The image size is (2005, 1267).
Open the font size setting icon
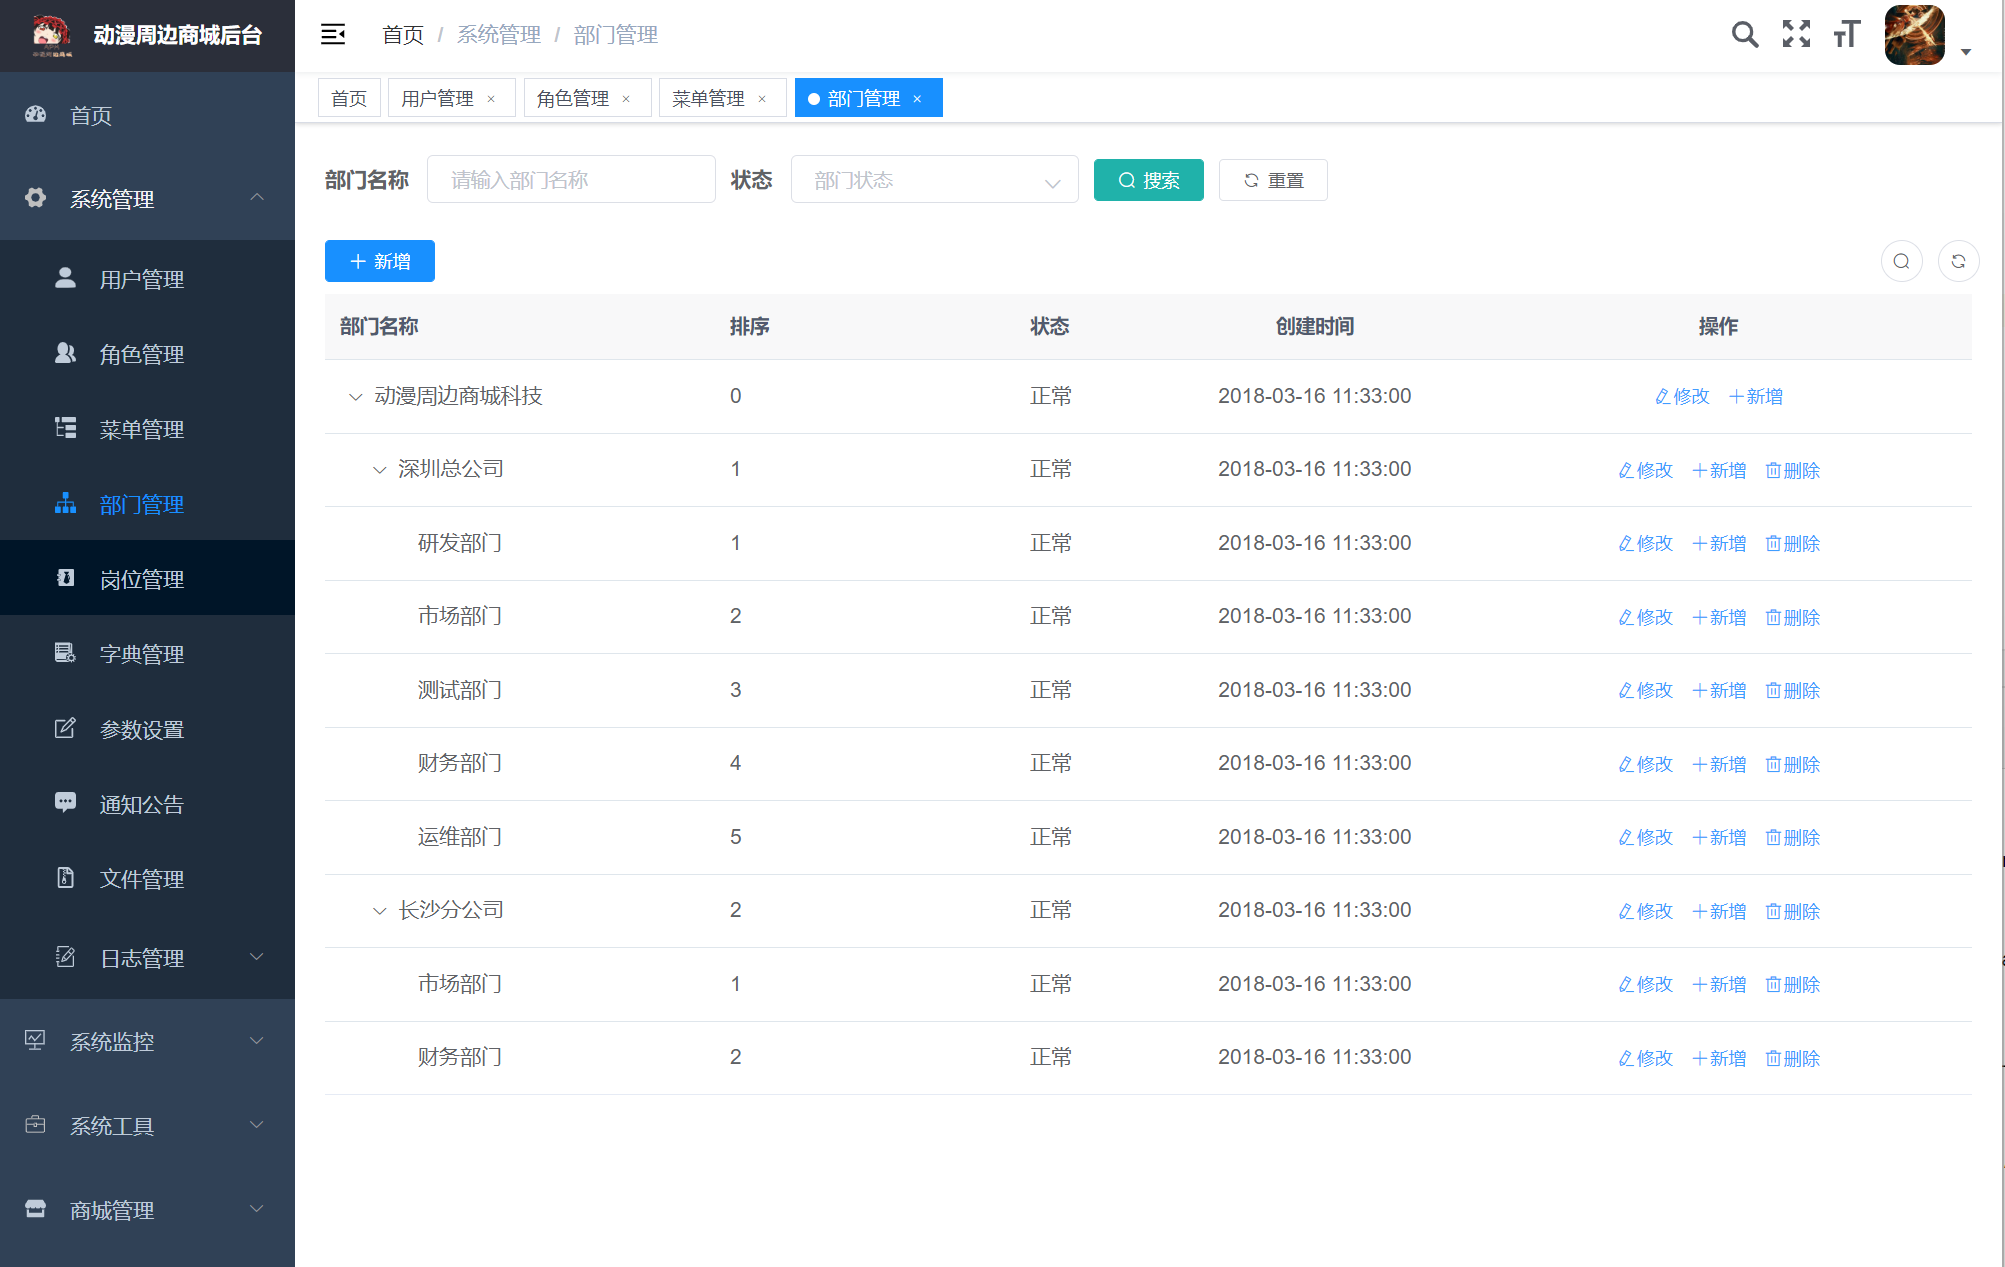(x=1846, y=35)
